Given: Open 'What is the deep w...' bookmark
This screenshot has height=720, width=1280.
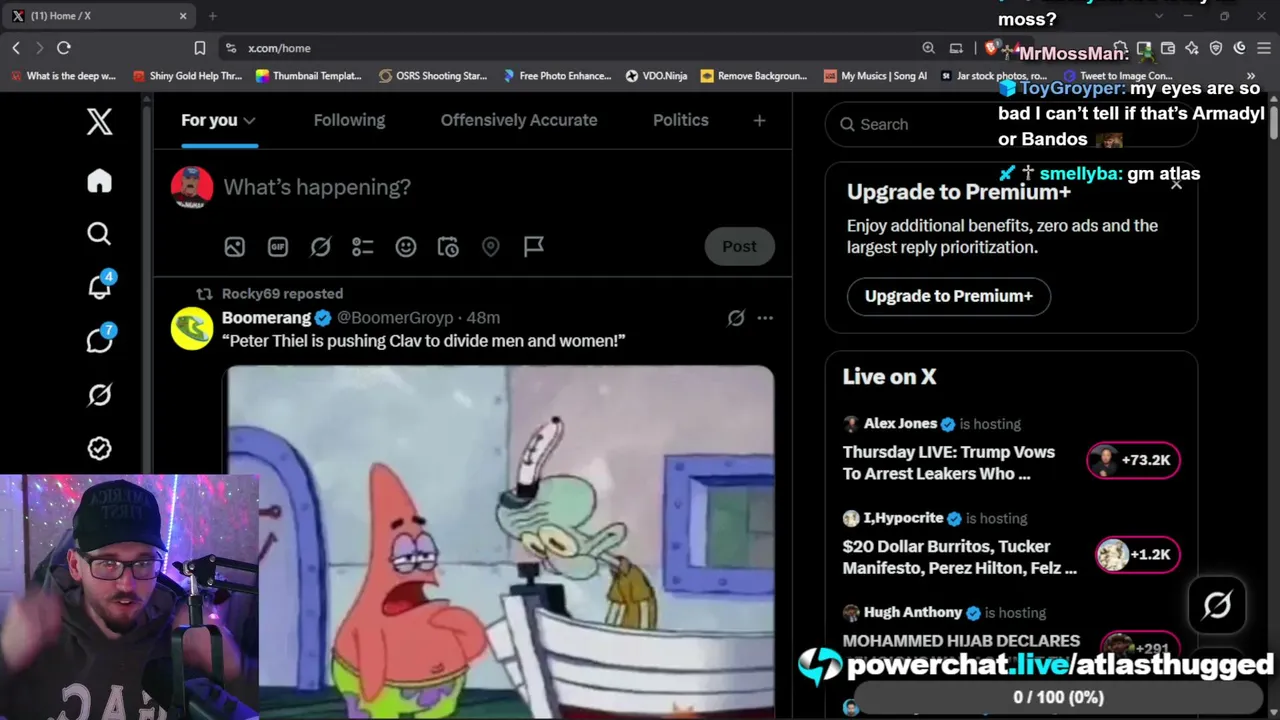Looking at the screenshot, I should (x=62, y=76).
